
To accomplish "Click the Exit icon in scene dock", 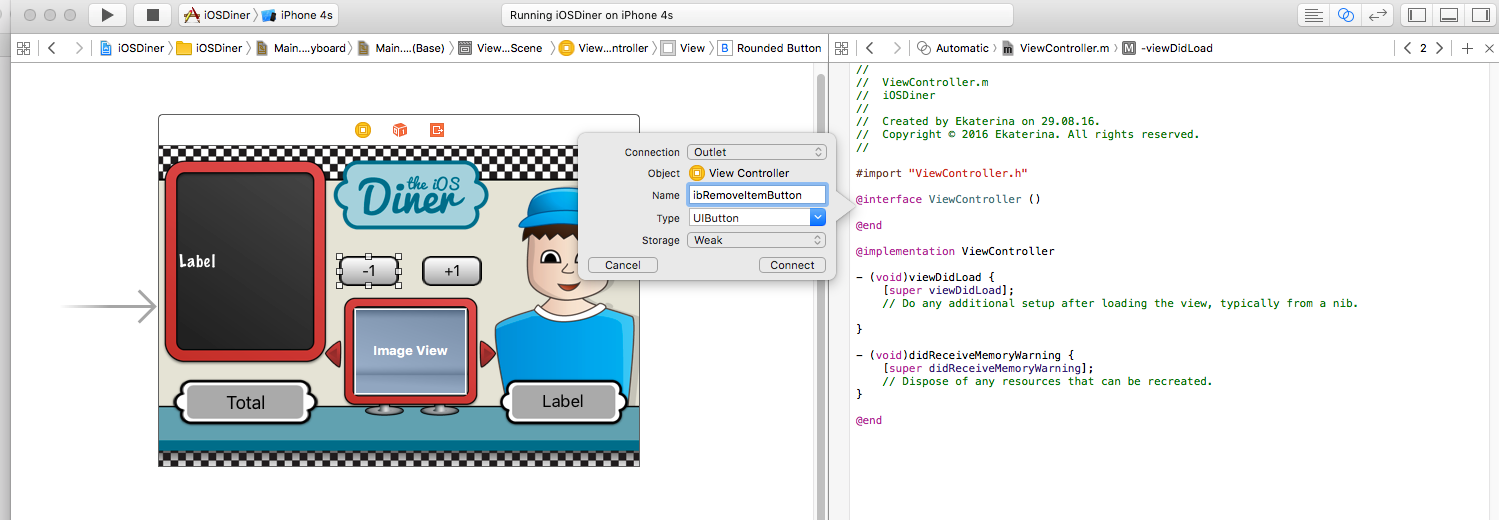I will coord(437,130).
